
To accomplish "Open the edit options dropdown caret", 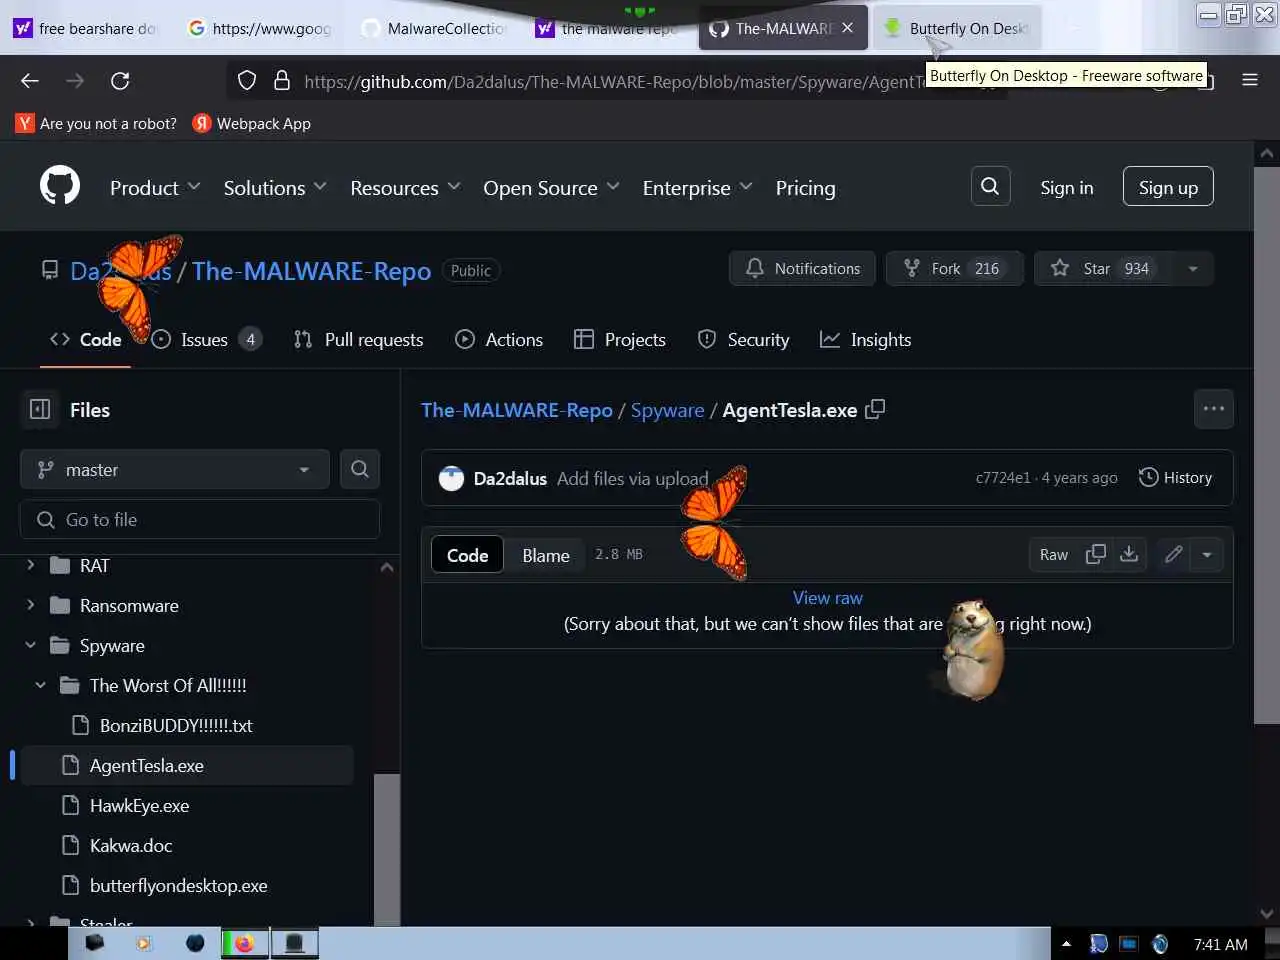I will click(1207, 554).
